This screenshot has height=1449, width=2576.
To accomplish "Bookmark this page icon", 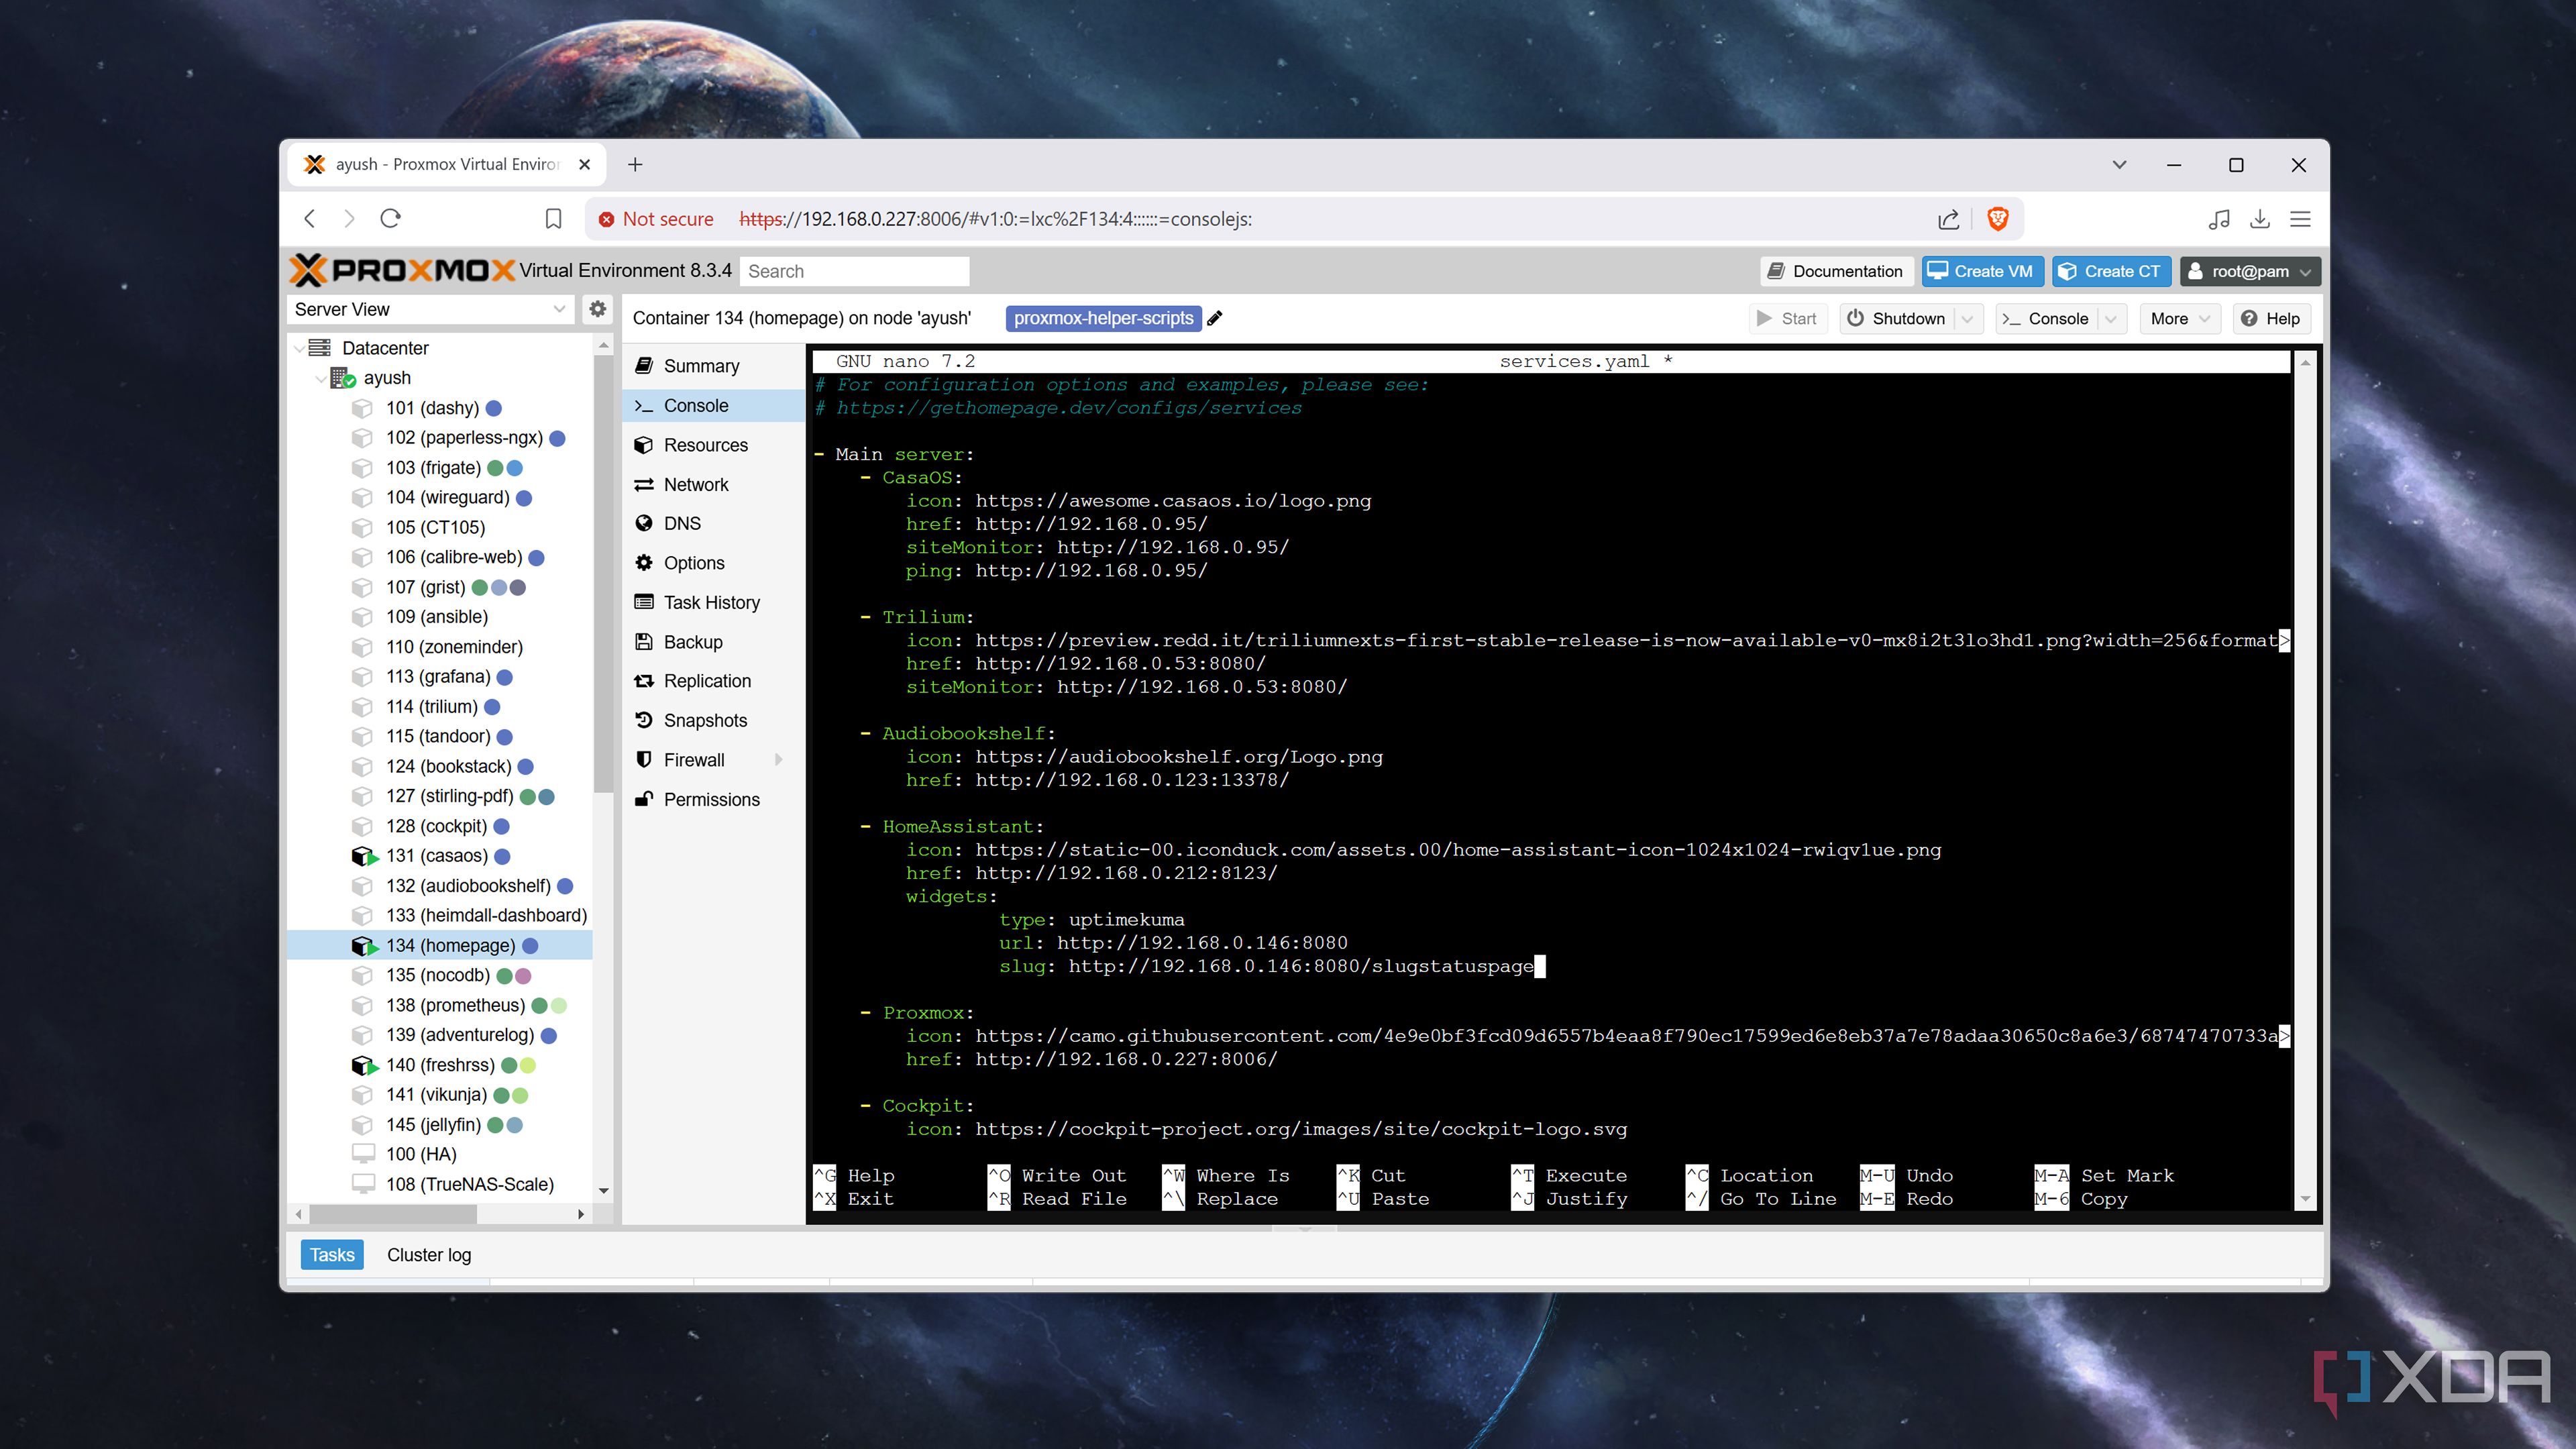I will click(553, 219).
